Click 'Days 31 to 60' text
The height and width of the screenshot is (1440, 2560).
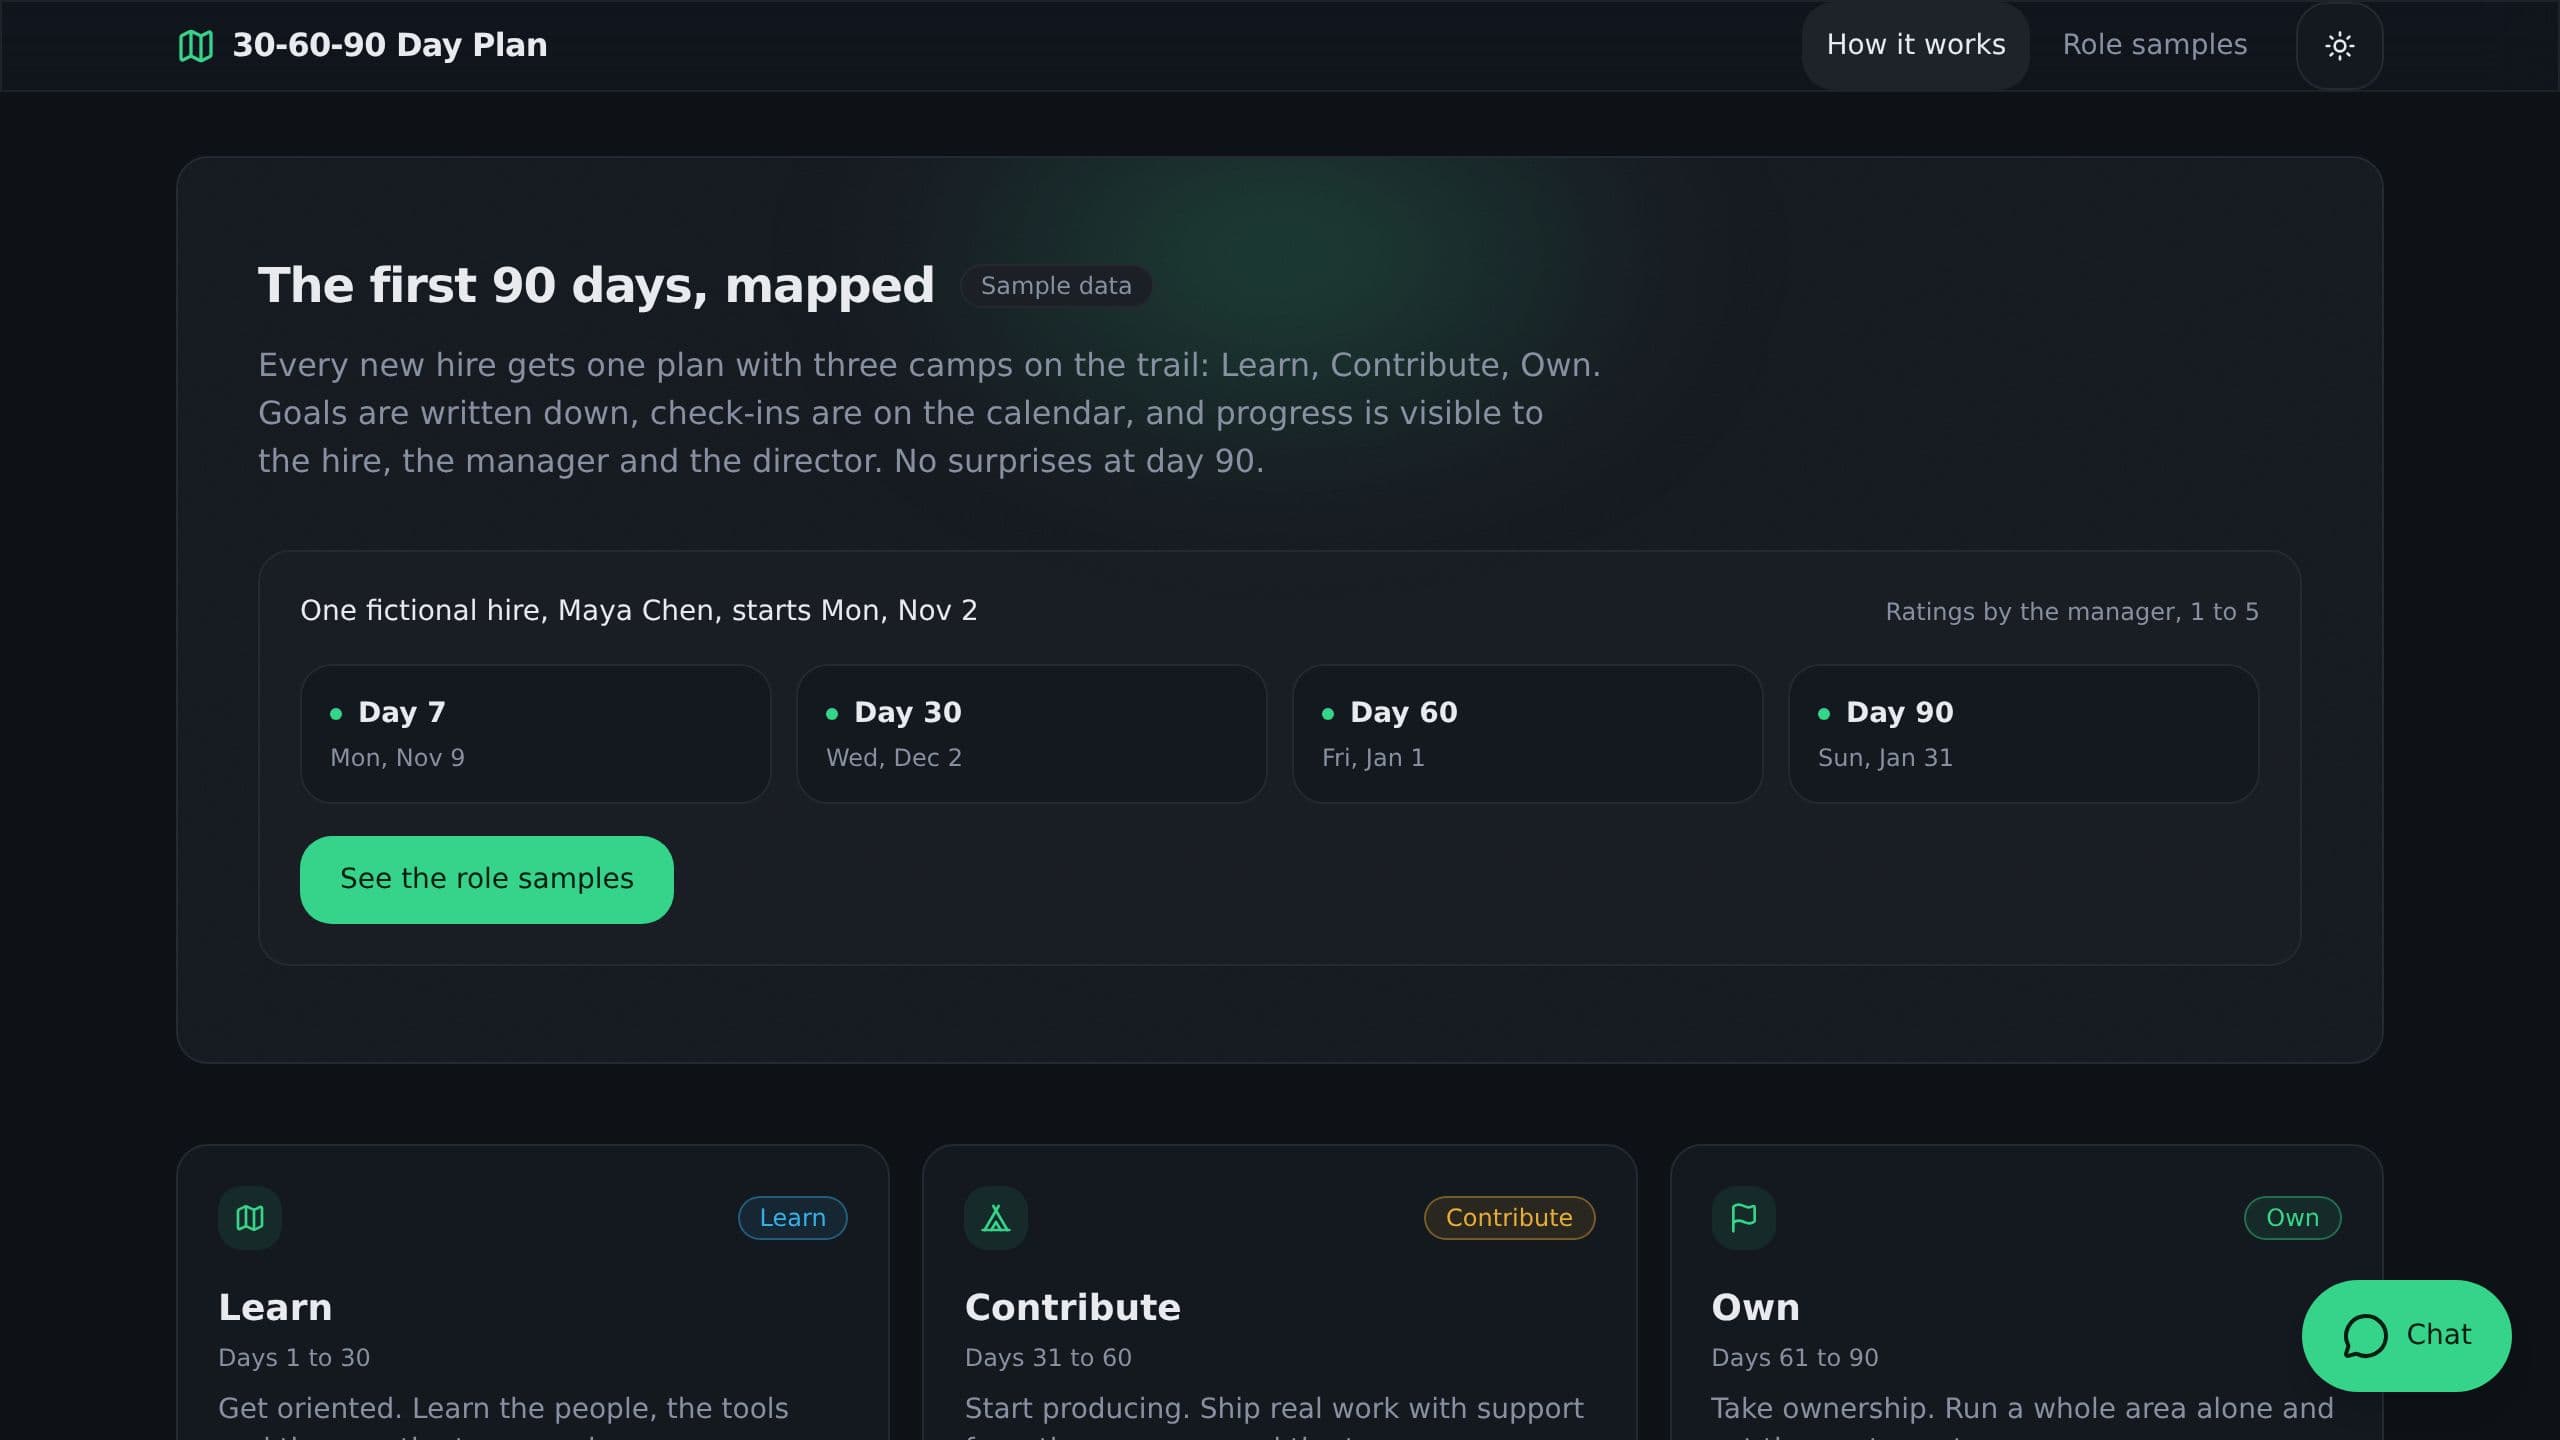coord(1048,1357)
